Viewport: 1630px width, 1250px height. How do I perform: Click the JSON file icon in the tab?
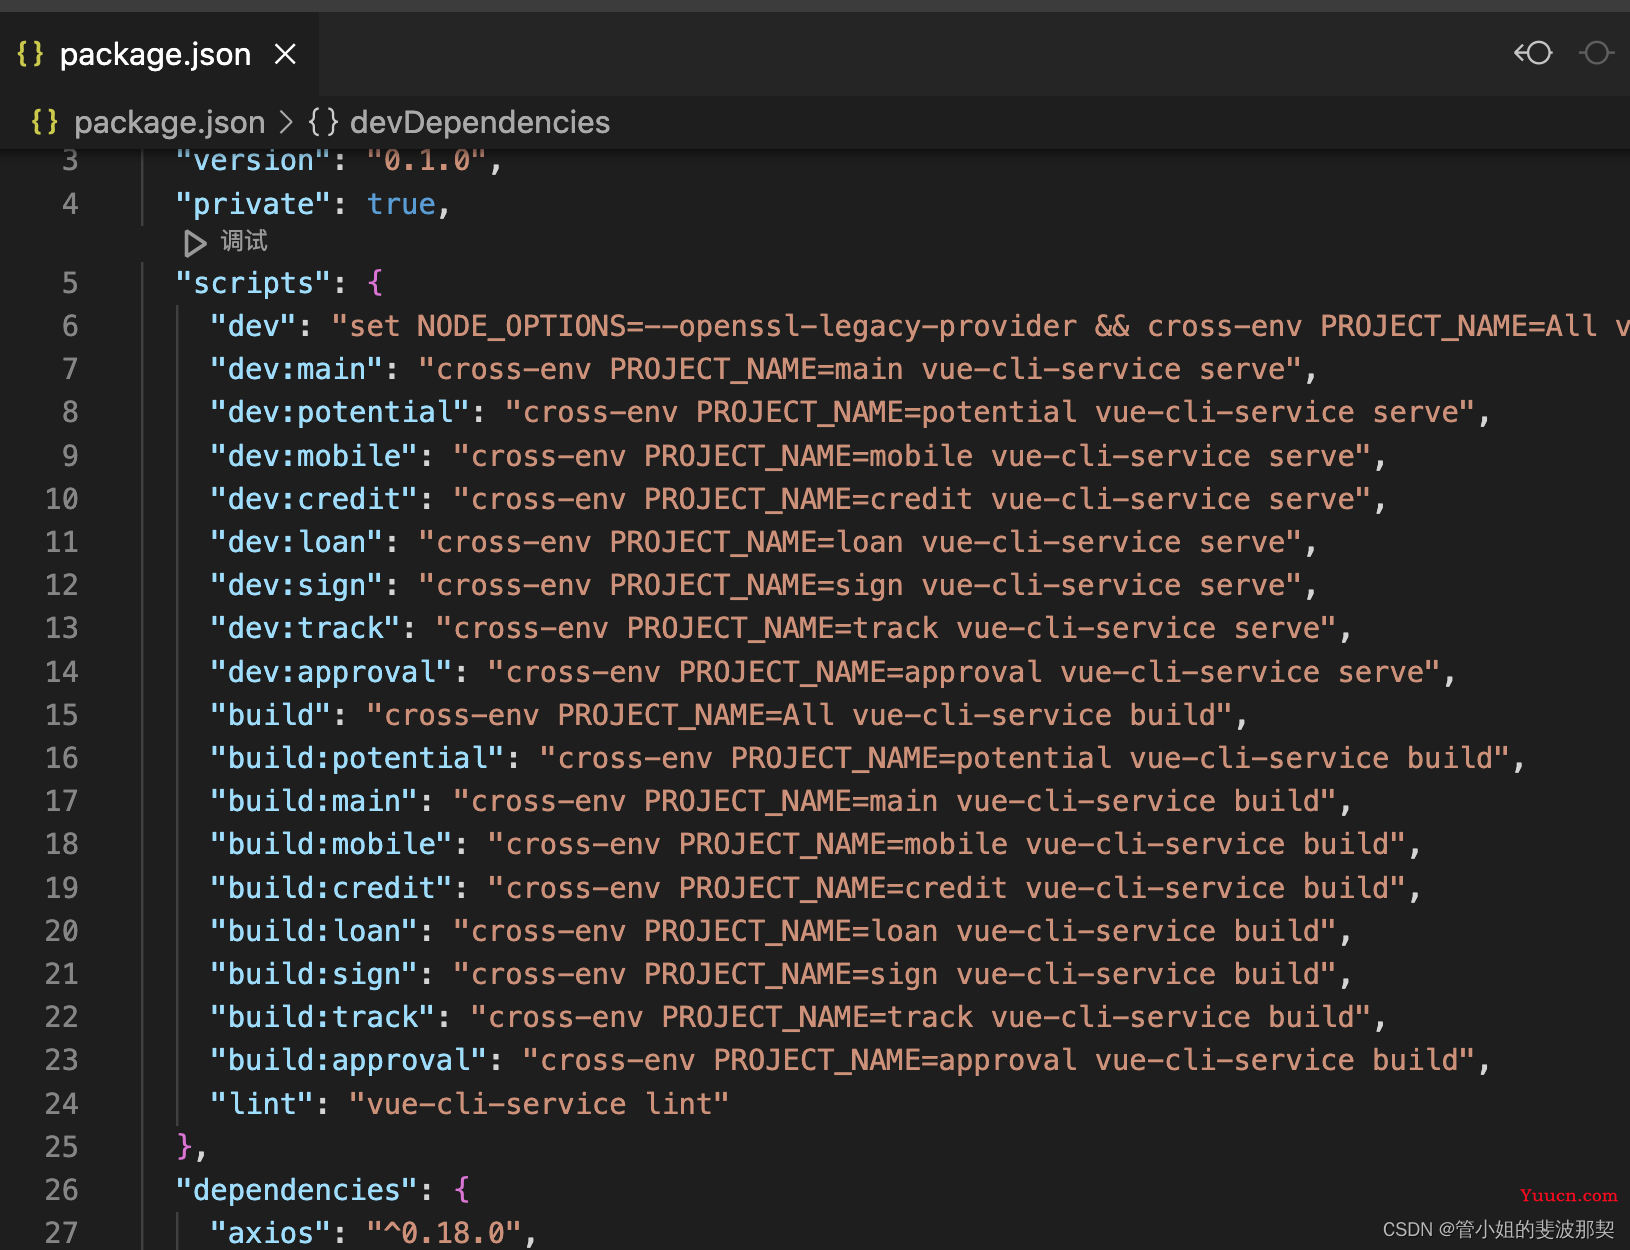coord(30,54)
